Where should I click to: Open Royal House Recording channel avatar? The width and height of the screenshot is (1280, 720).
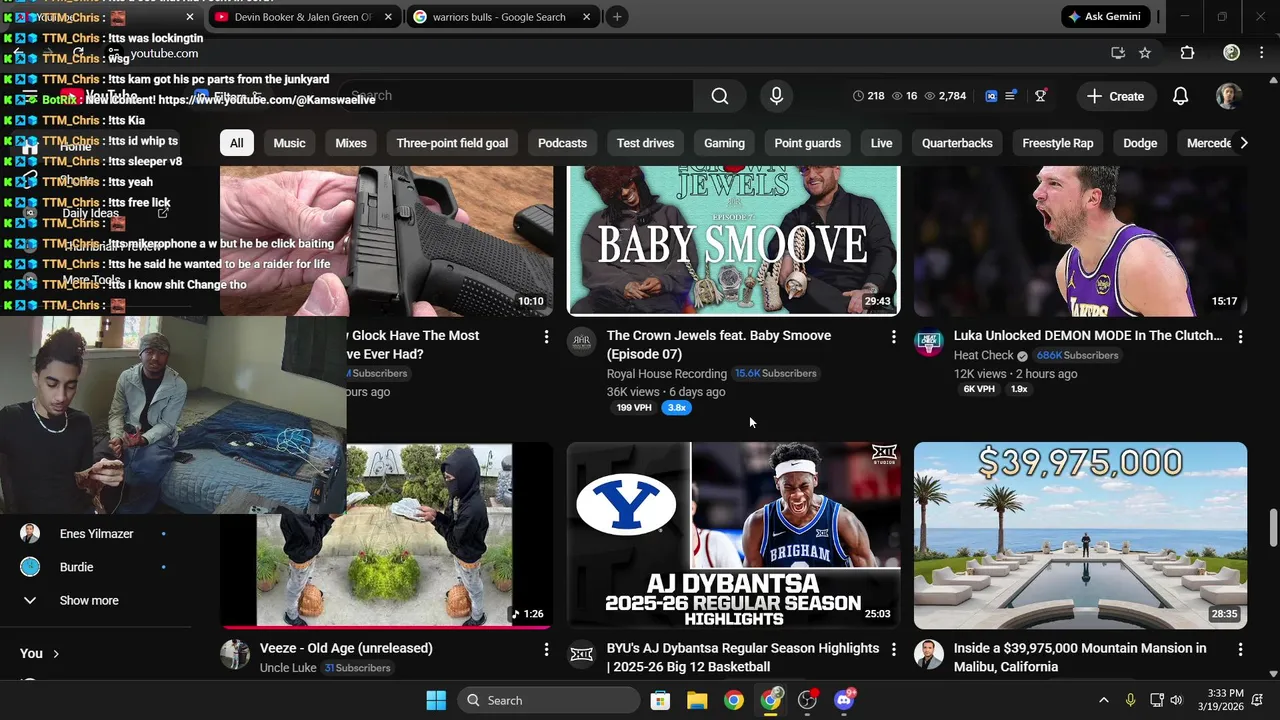[581, 342]
